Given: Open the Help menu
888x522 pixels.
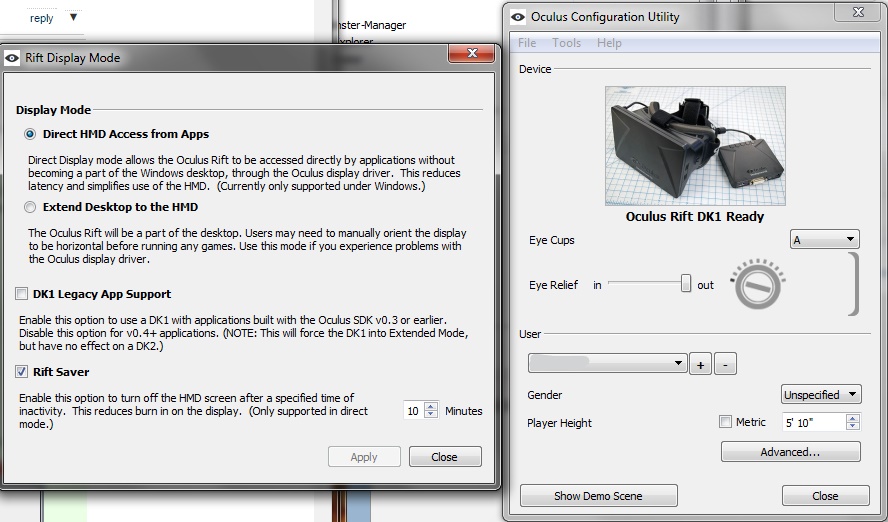Looking at the screenshot, I should click(609, 43).
